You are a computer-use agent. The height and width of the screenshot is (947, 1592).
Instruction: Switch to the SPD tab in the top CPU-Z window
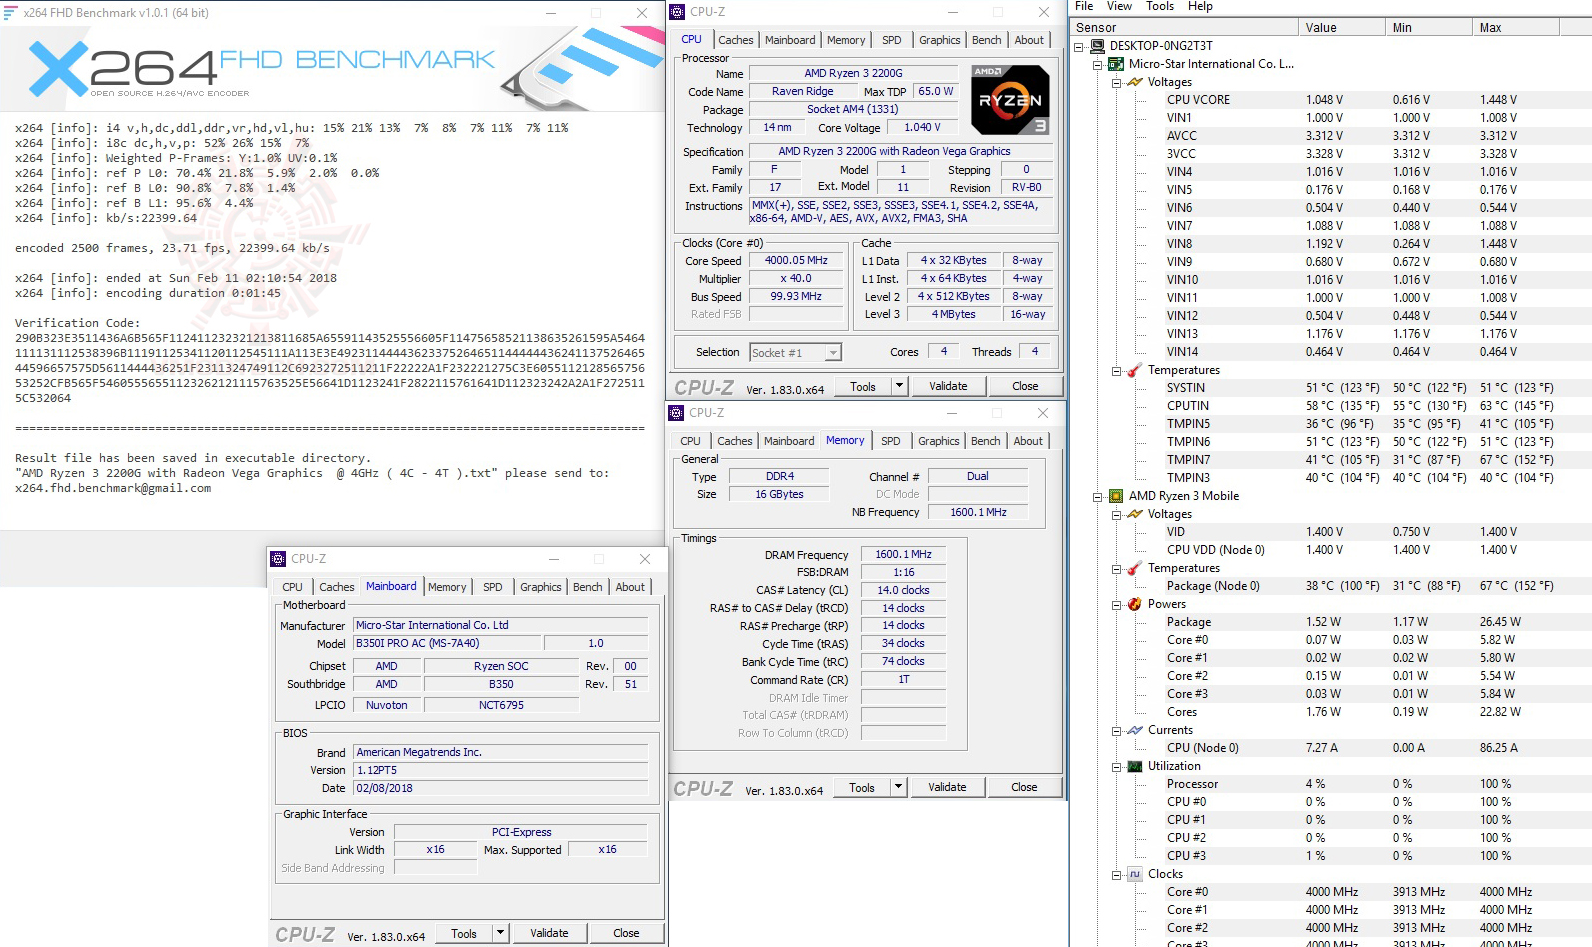[892, 40]
